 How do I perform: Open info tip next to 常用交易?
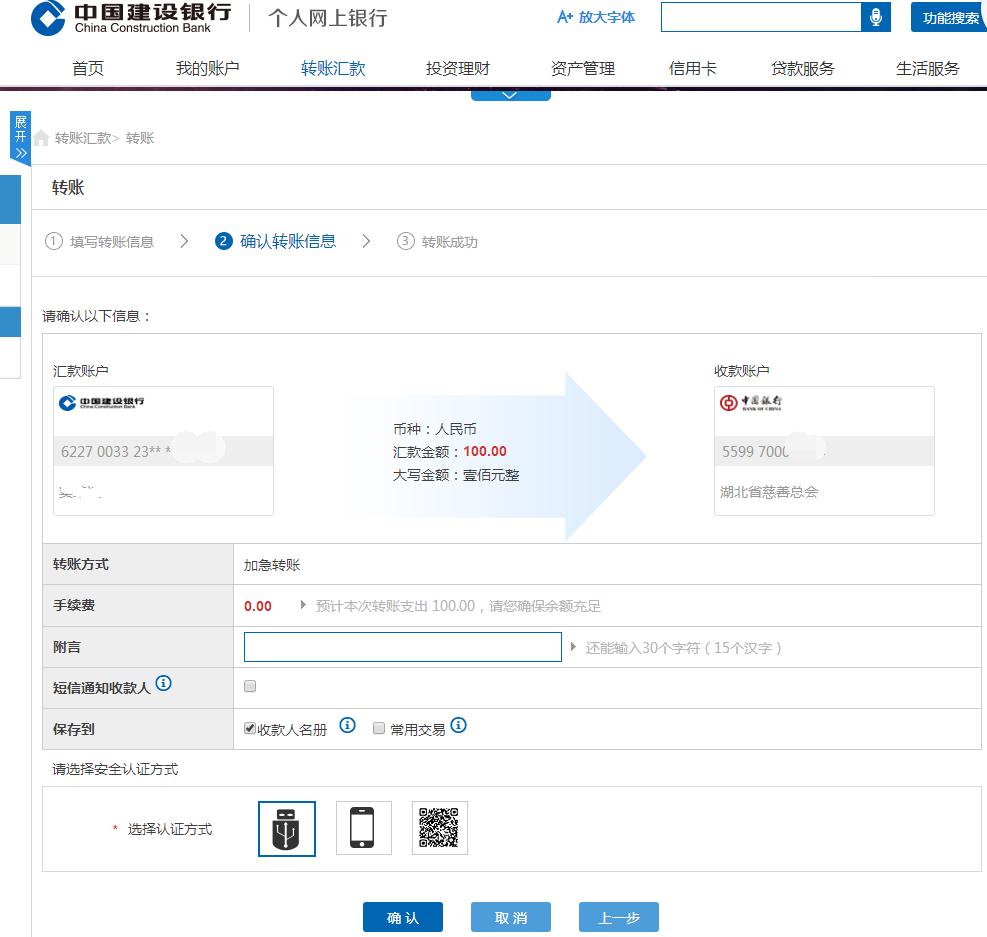[458, 725]
